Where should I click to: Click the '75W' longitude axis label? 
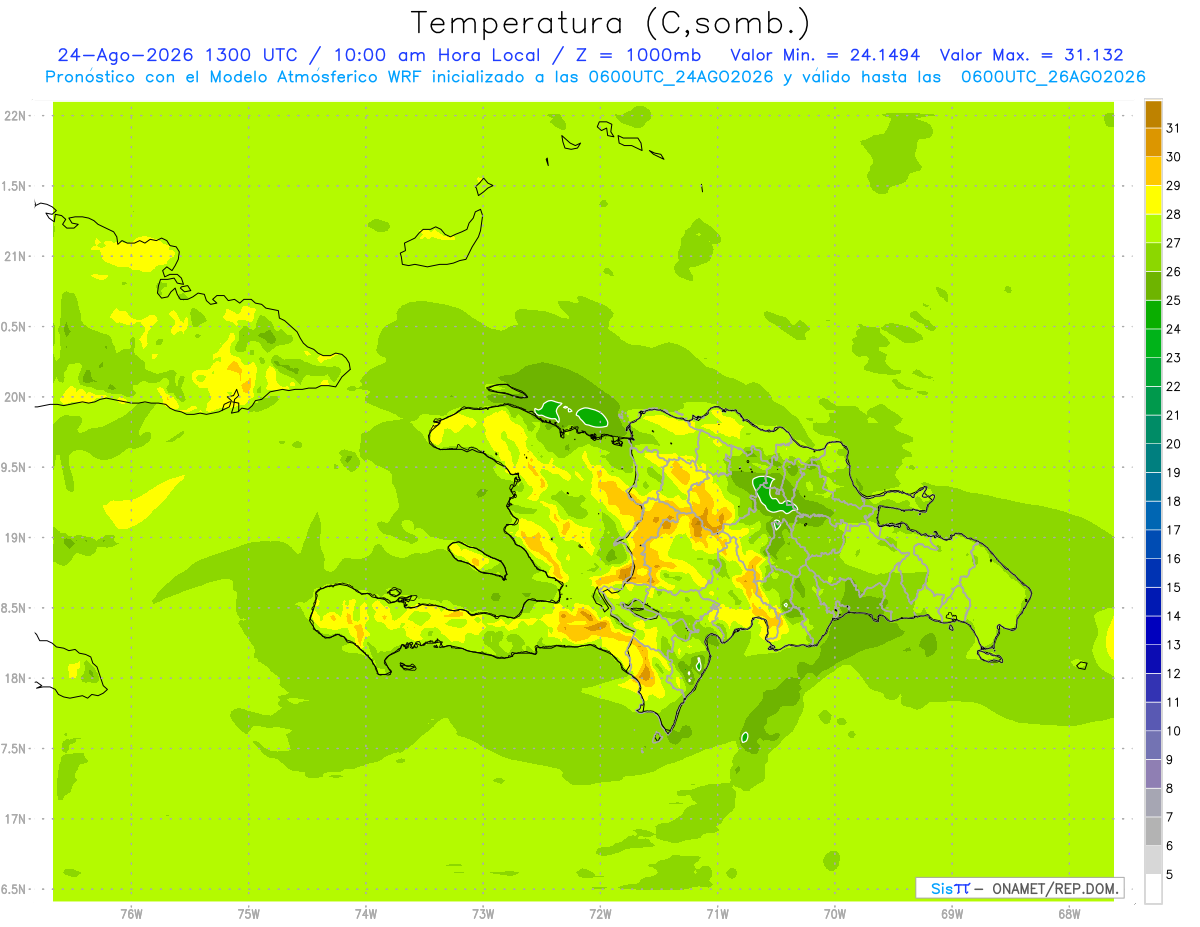tap(249, 914)
